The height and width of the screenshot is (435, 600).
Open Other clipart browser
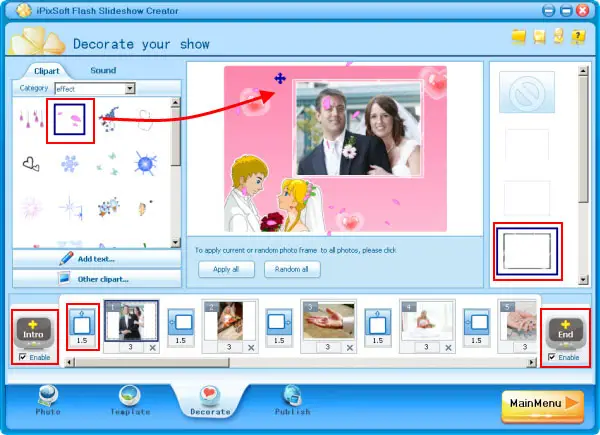[97, 279]
